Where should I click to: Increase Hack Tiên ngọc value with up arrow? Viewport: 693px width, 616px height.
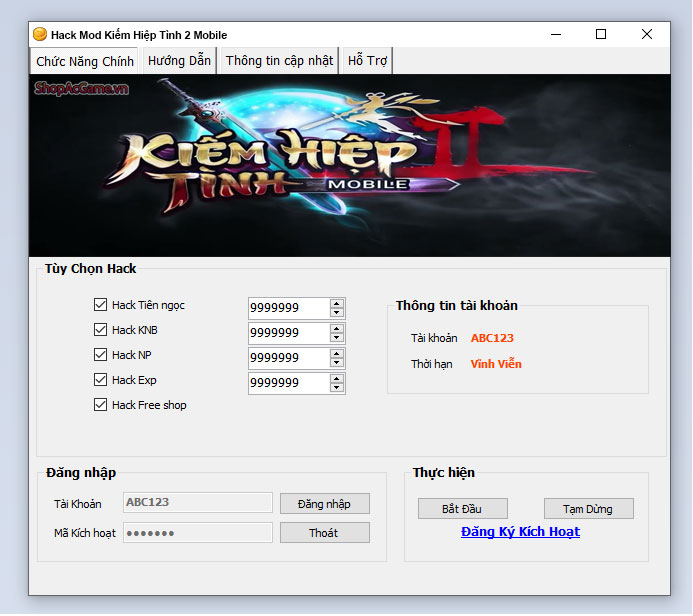pyautogui.click(x=337, y=304)
